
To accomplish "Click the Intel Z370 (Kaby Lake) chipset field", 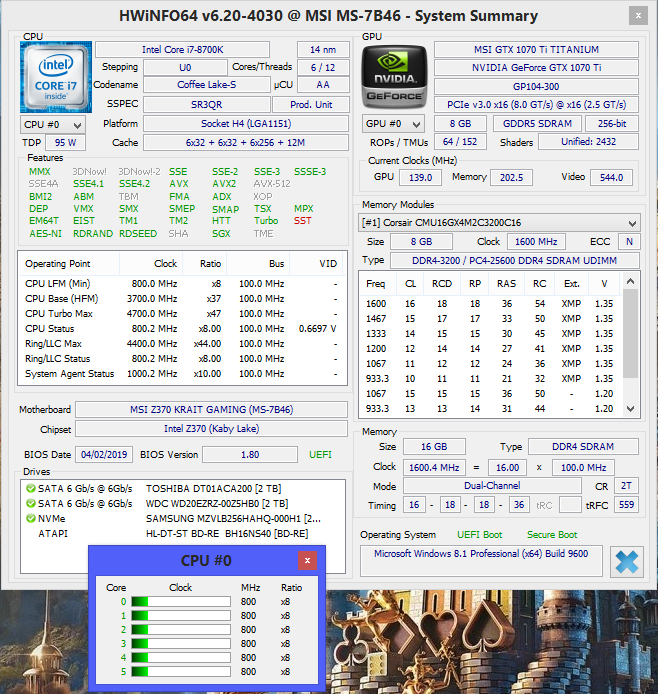I will (x=212, y=428).
